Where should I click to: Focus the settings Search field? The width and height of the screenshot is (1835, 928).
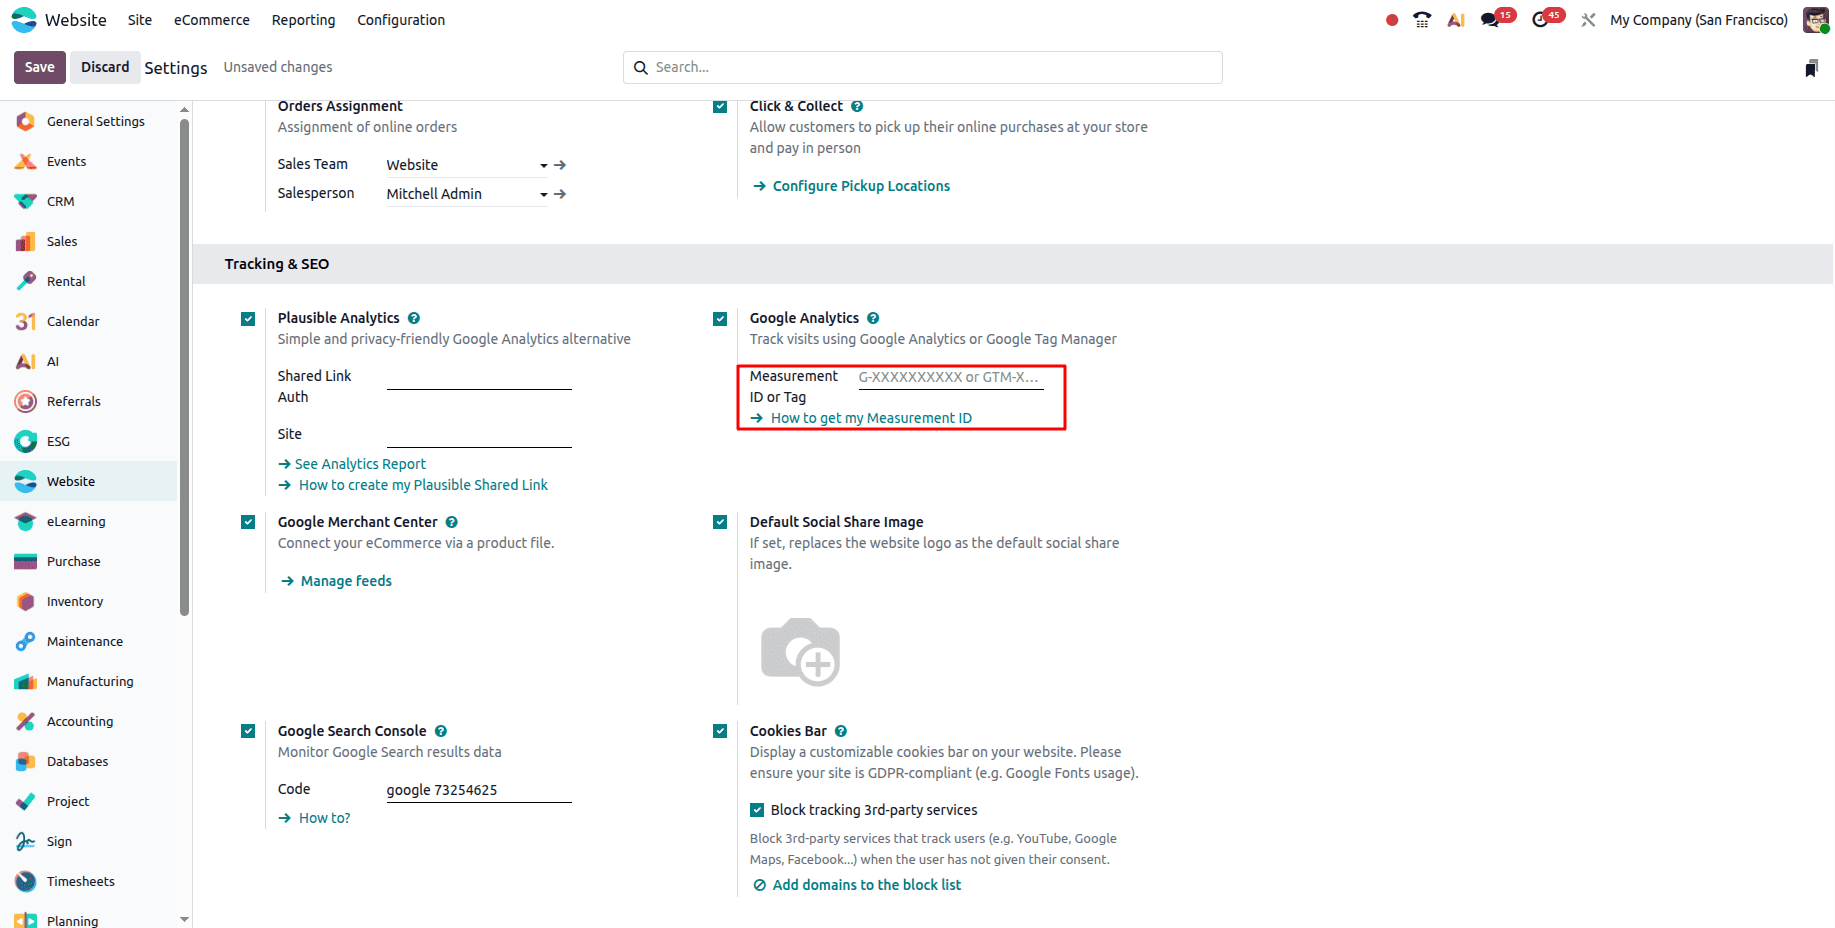click(x=922, y=67)
